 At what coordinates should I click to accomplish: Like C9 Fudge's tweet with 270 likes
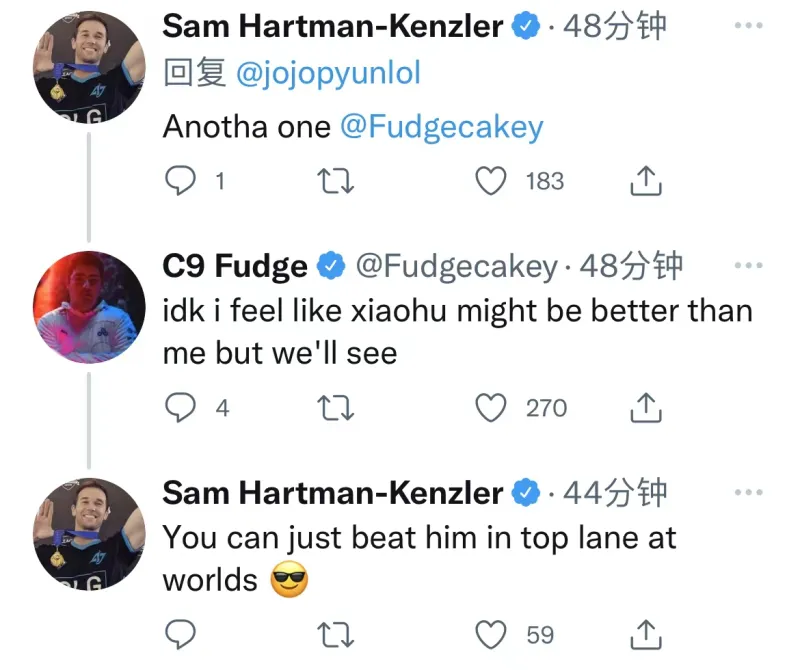click(x=490, y=408)
